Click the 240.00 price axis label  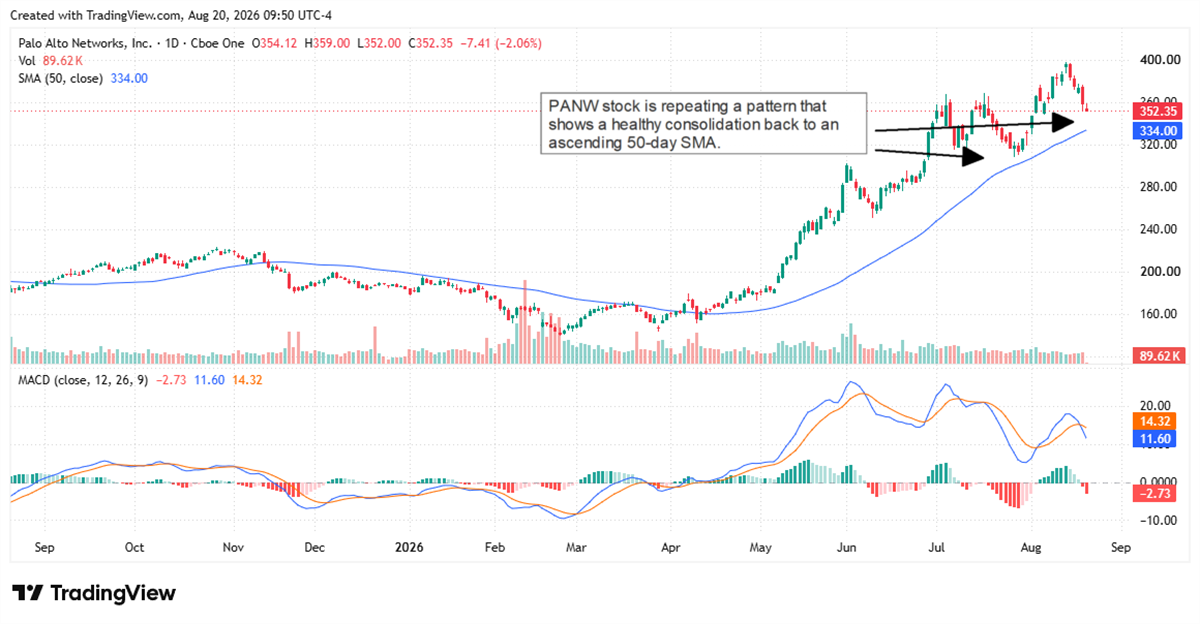pos(1159,229)
